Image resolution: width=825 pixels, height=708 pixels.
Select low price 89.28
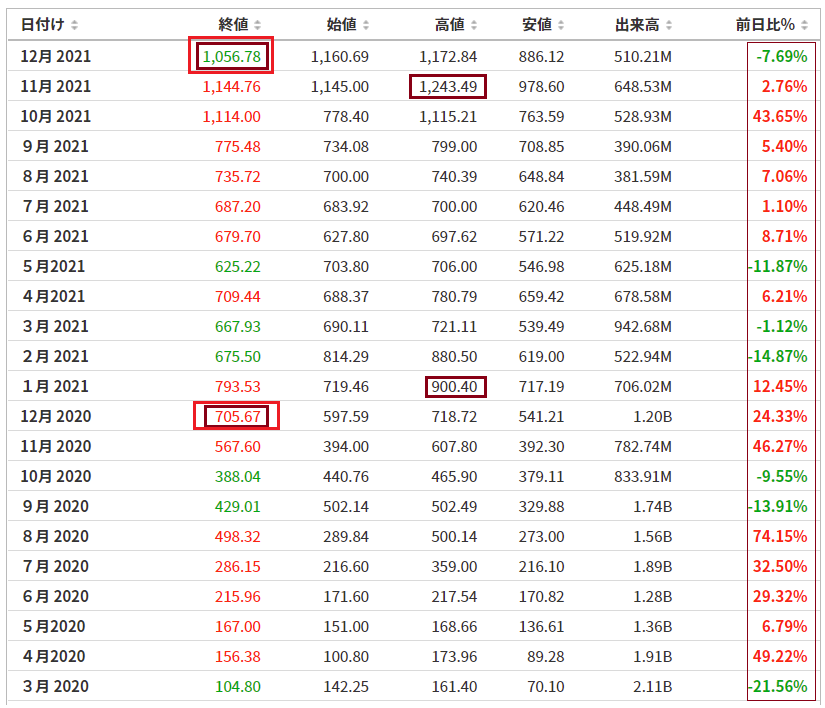coord(546,656)
